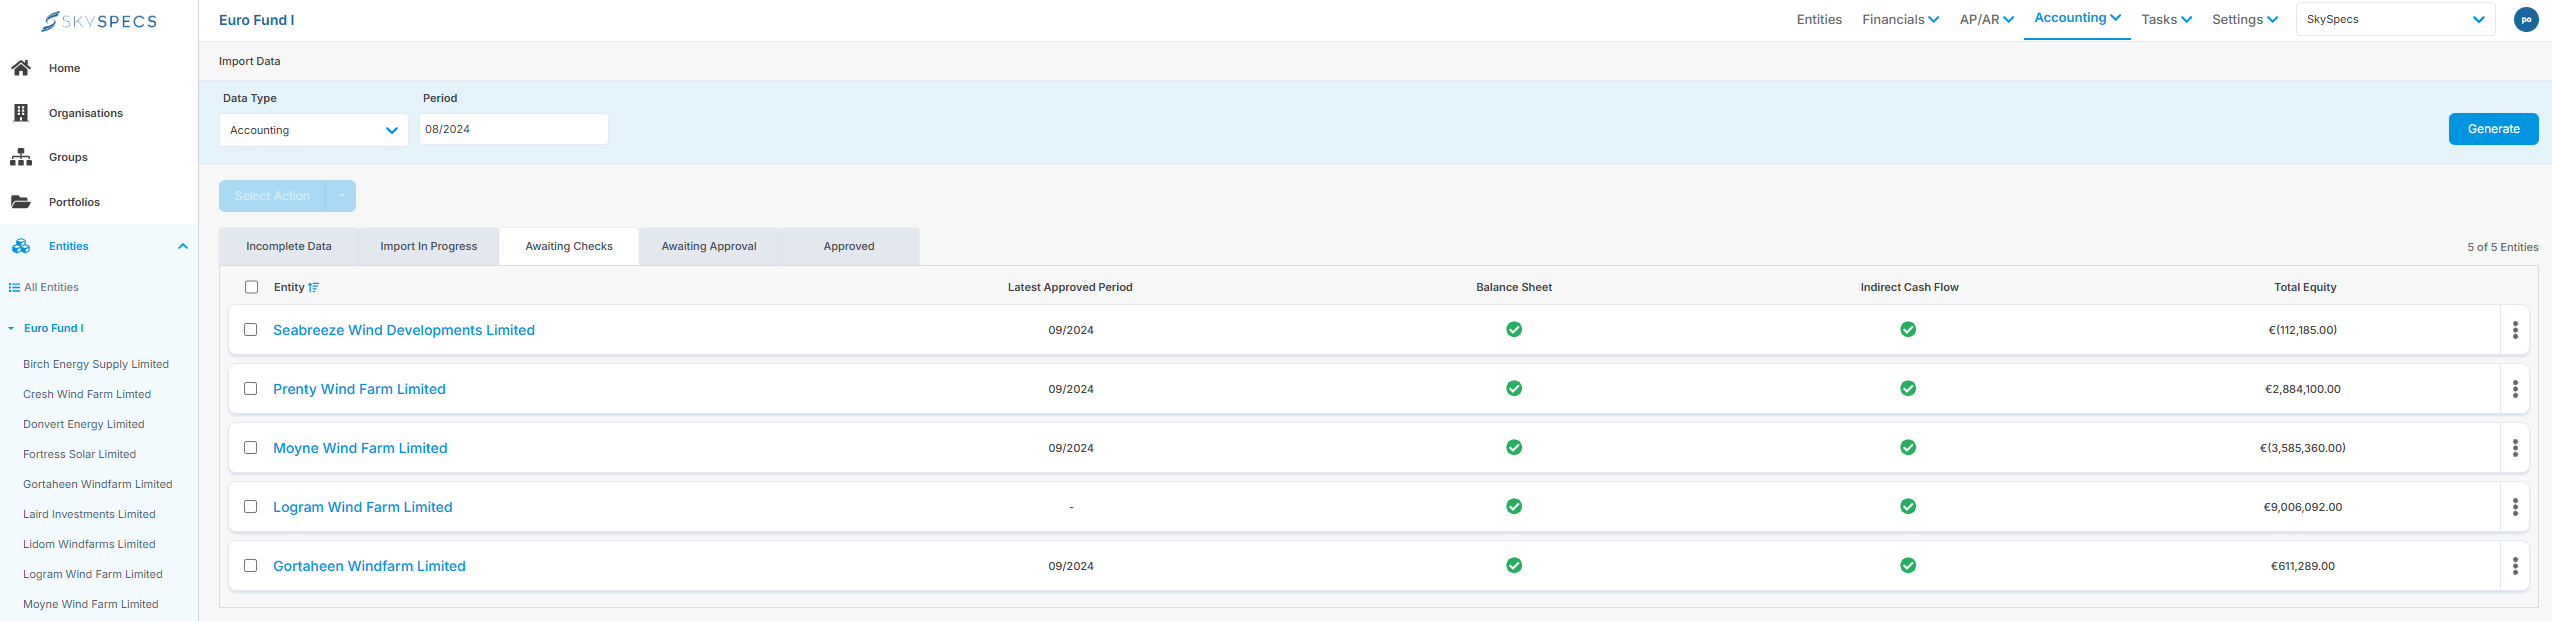Switch to Approved tab
The image size is (2552, 621).
(849, 246)
